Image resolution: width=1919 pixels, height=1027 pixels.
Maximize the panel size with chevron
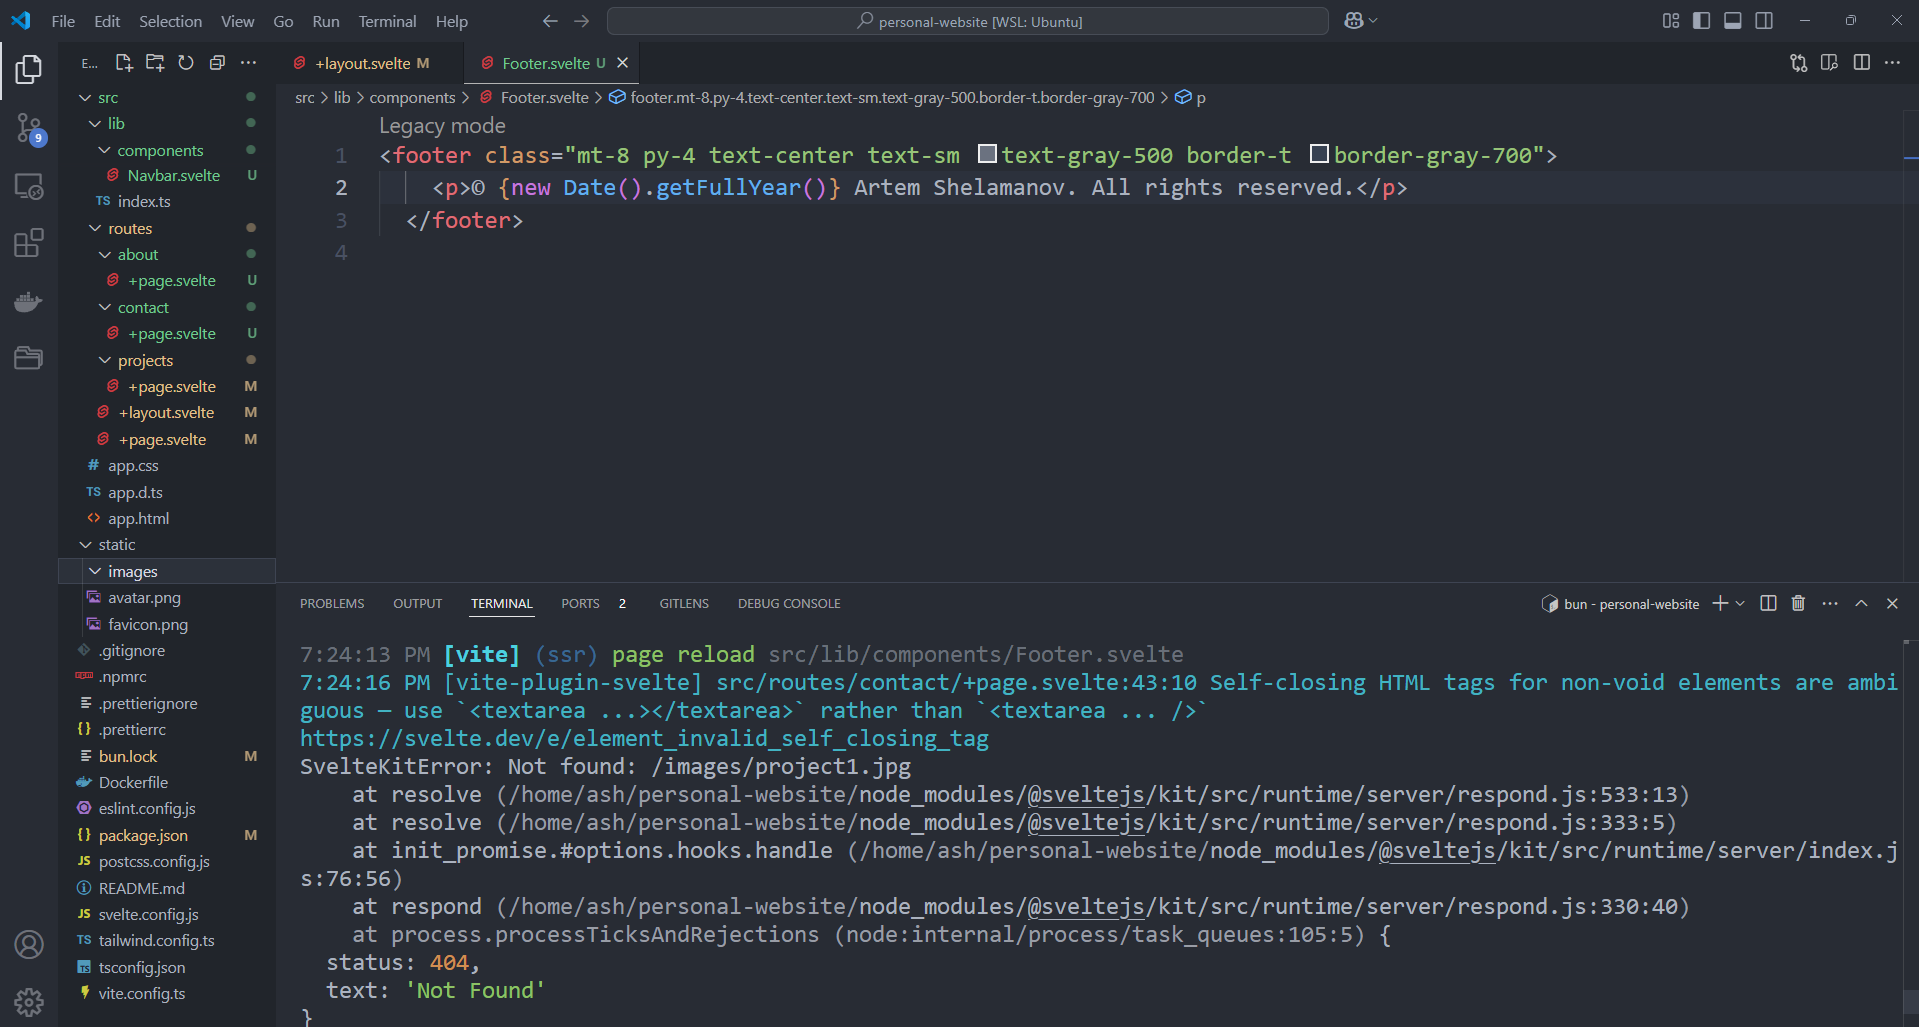point(1861,603)
